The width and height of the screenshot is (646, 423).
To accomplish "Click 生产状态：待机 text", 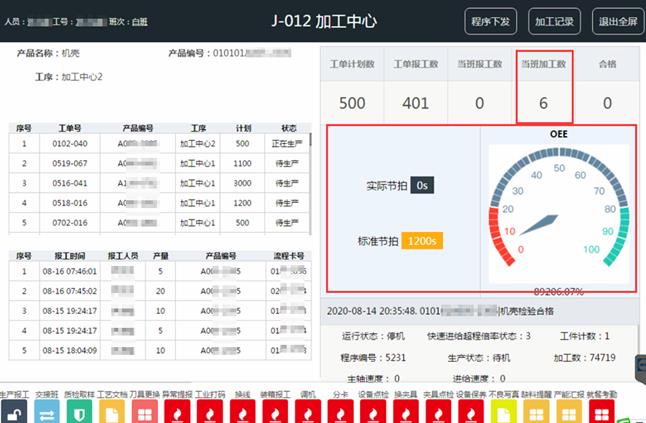I will click(479, 358).
